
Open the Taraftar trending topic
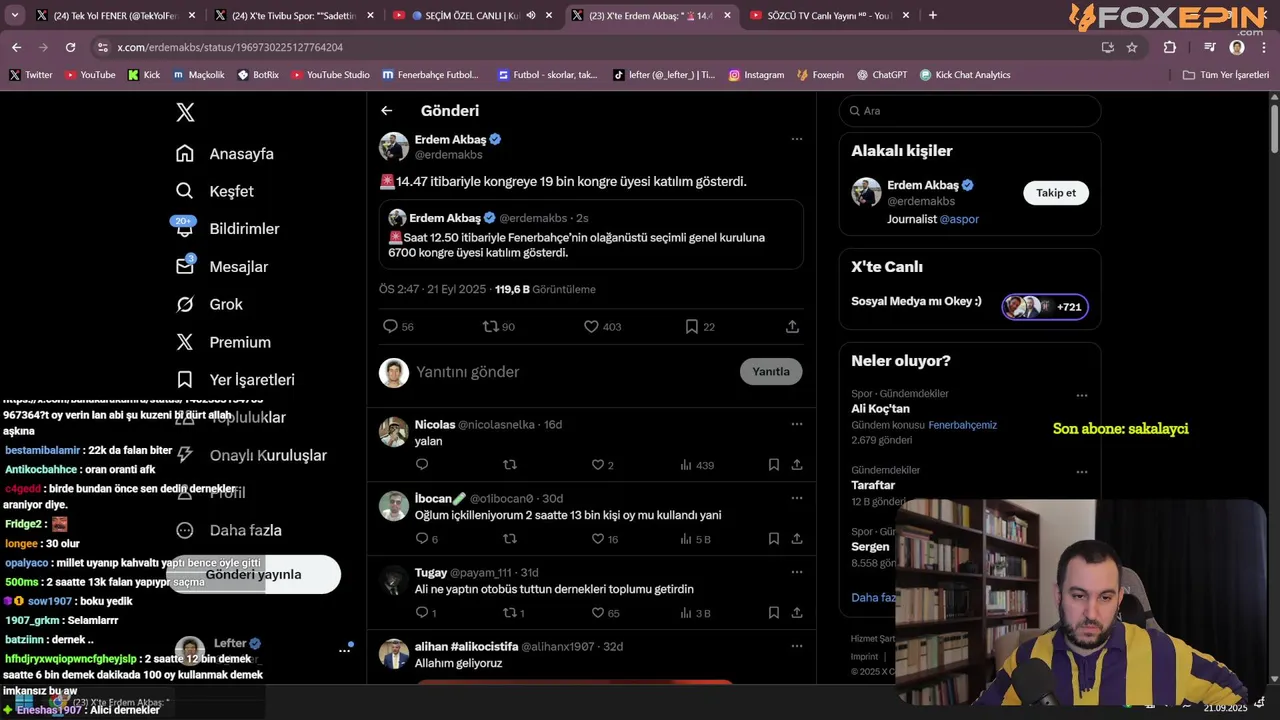coord(873,485)
